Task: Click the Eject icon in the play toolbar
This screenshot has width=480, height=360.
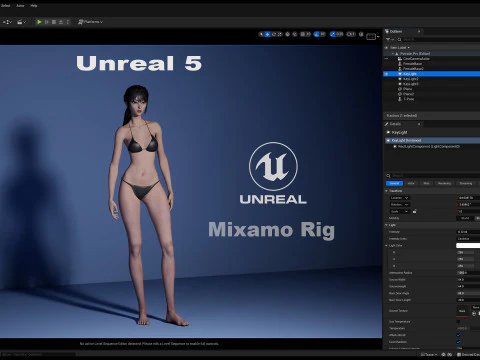Action: [x=61, y=22]
